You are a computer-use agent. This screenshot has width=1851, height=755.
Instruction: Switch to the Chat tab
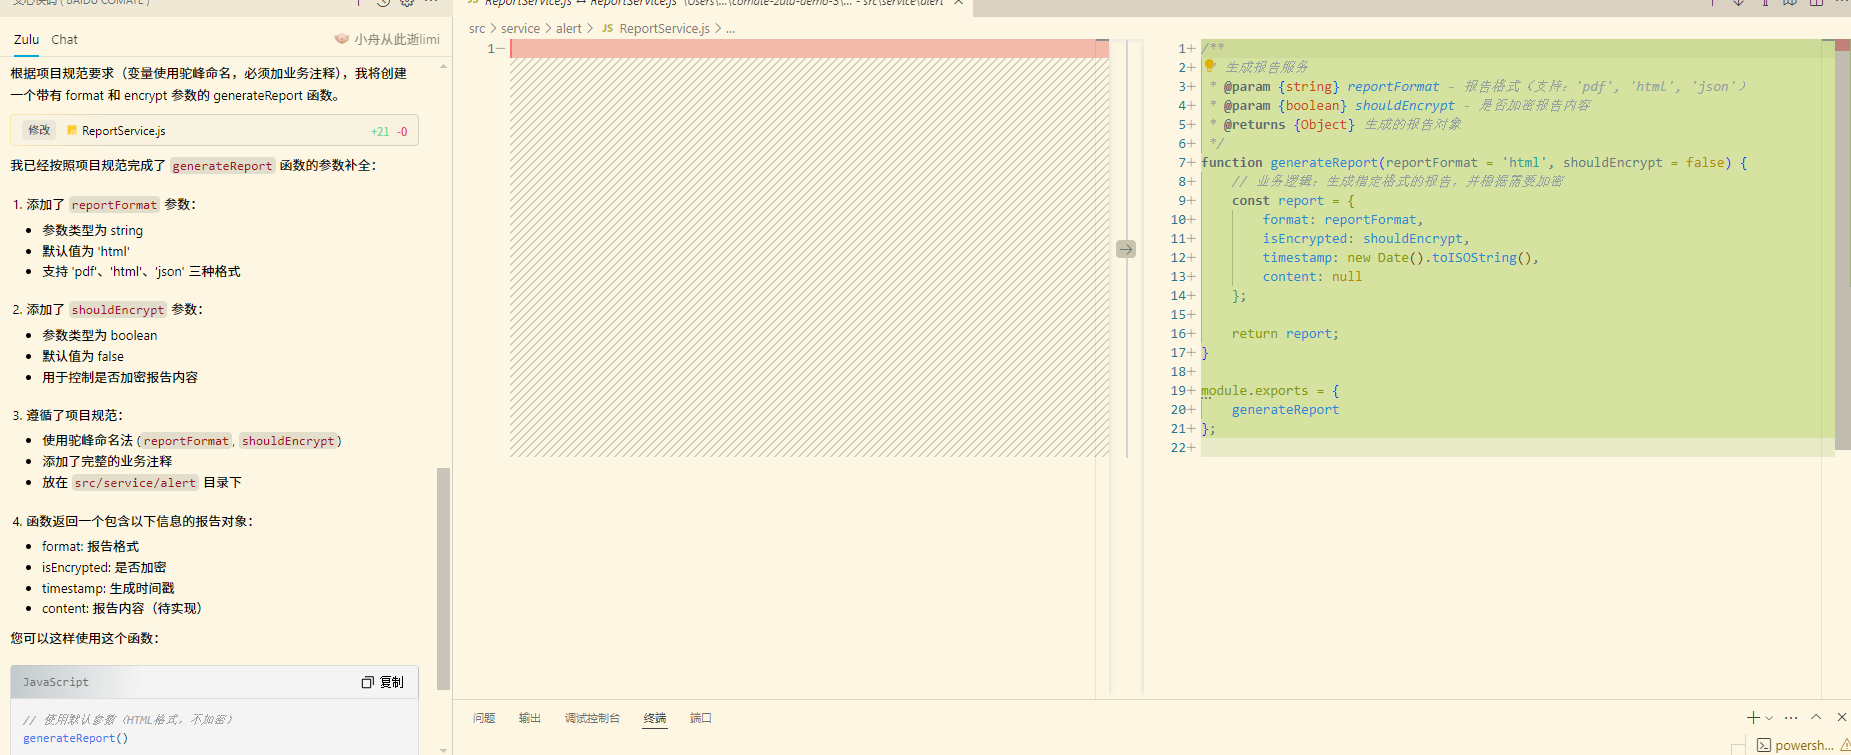pyautogui.click(x=64, y=40)
